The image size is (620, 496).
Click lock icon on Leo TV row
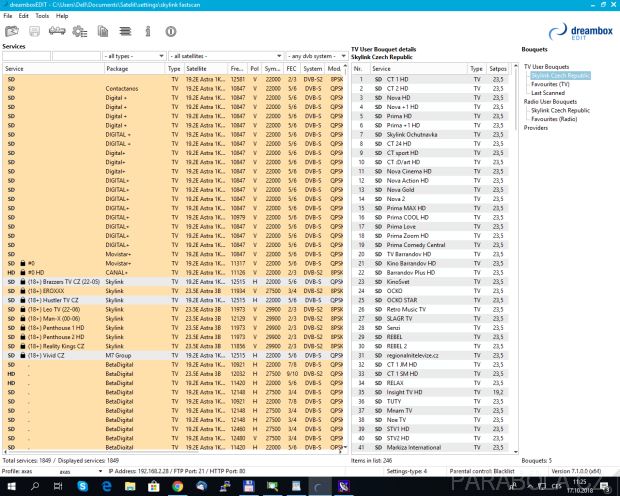pyautogui.click(x=23, y=309)
